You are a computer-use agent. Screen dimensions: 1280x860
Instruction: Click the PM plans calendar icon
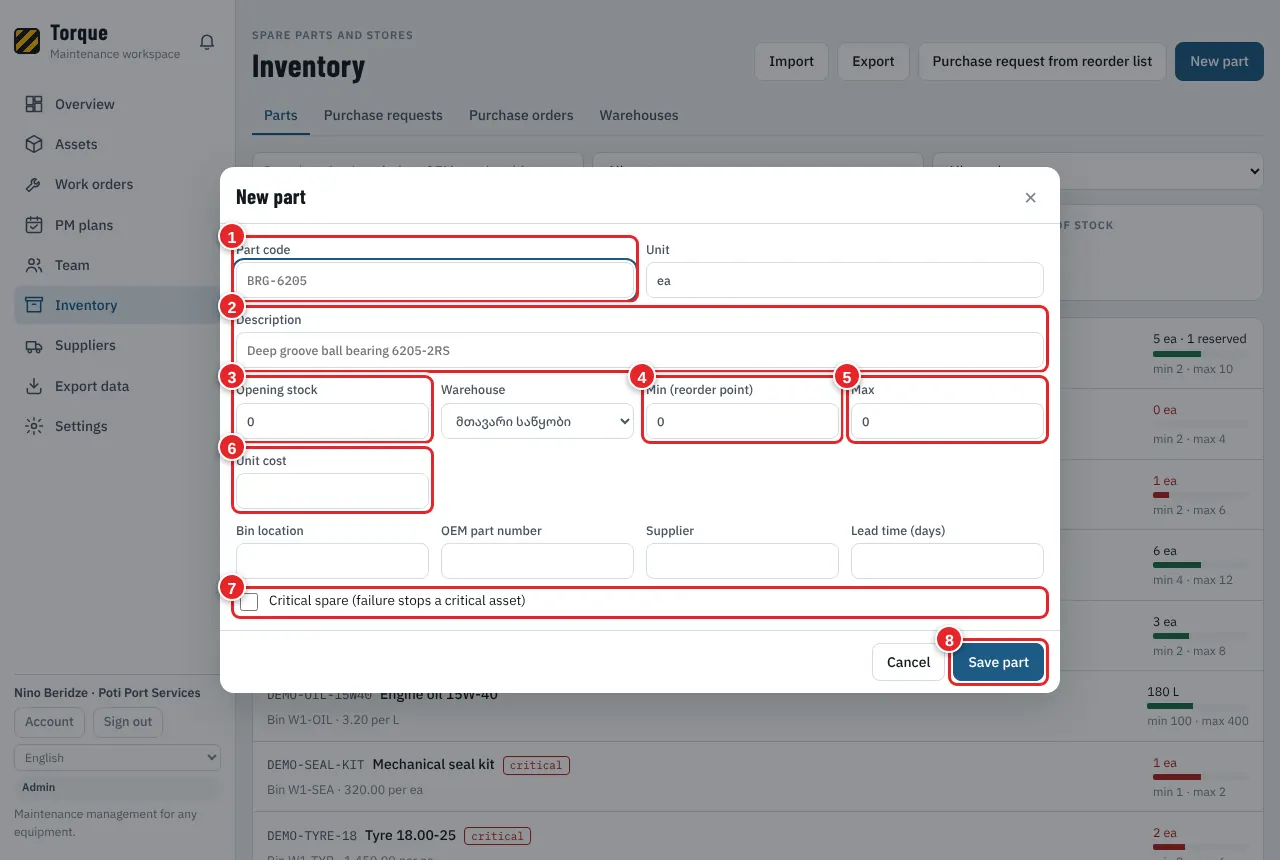coord(34,225)
